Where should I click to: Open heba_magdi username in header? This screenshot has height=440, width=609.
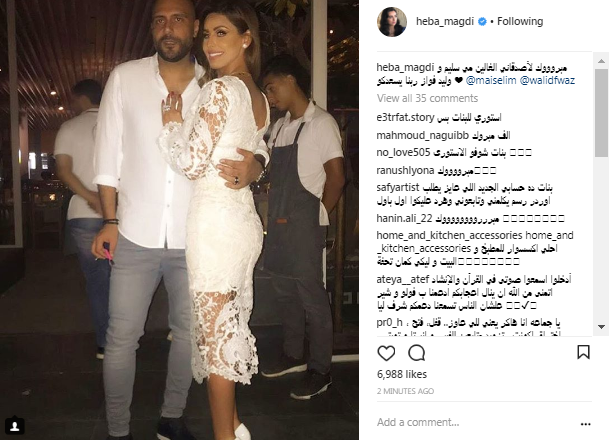[445, 21]
